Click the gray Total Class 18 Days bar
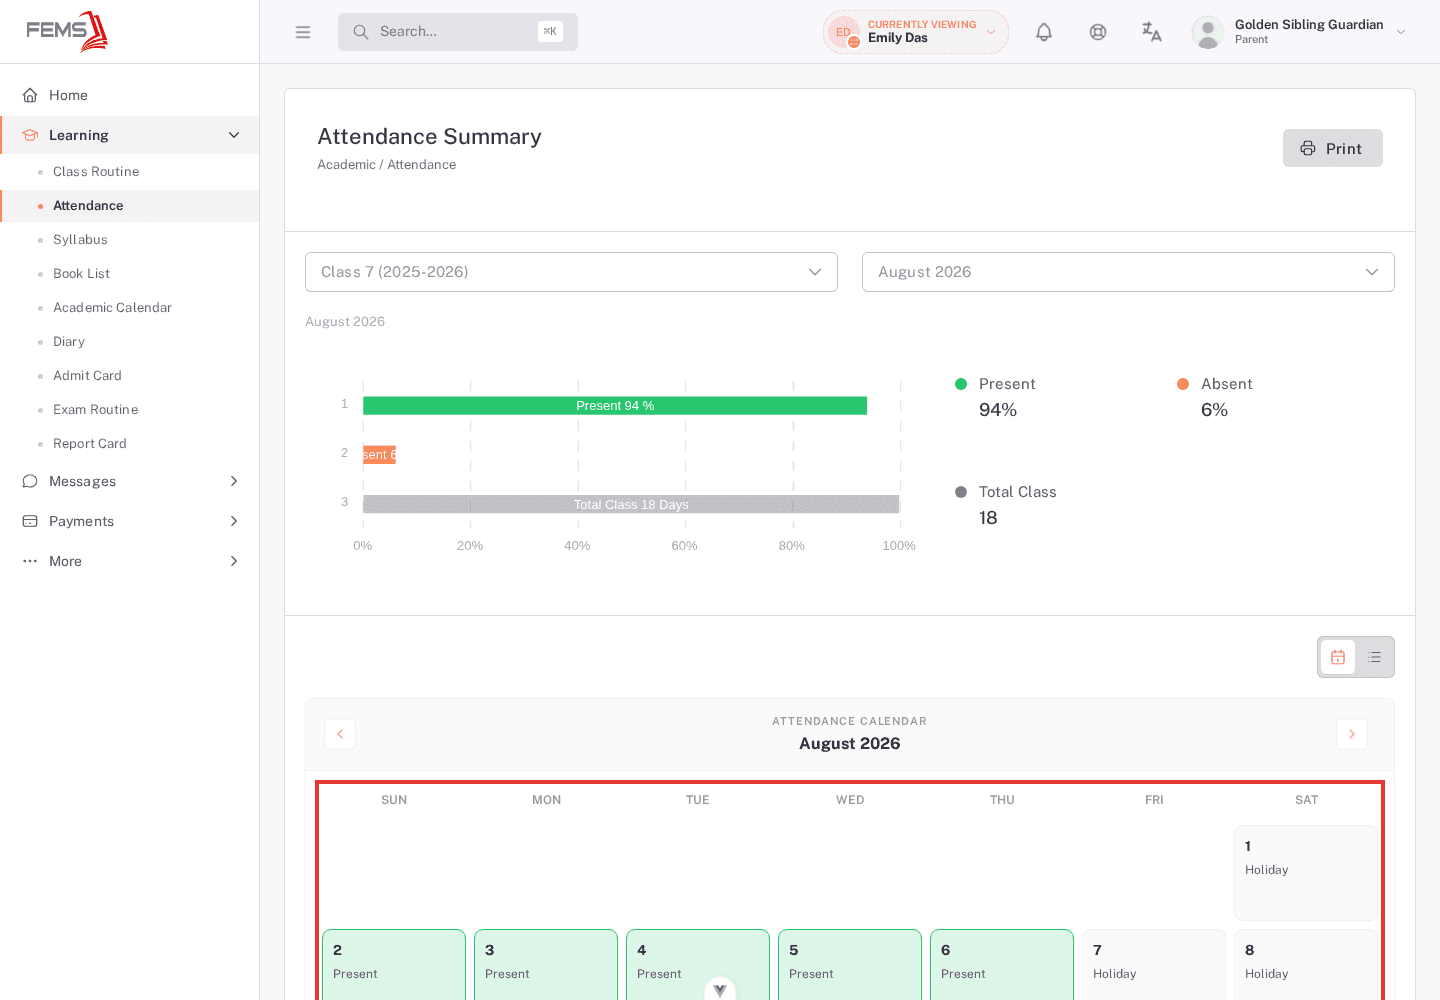The image size is (1440, 1000). point(631,504)
